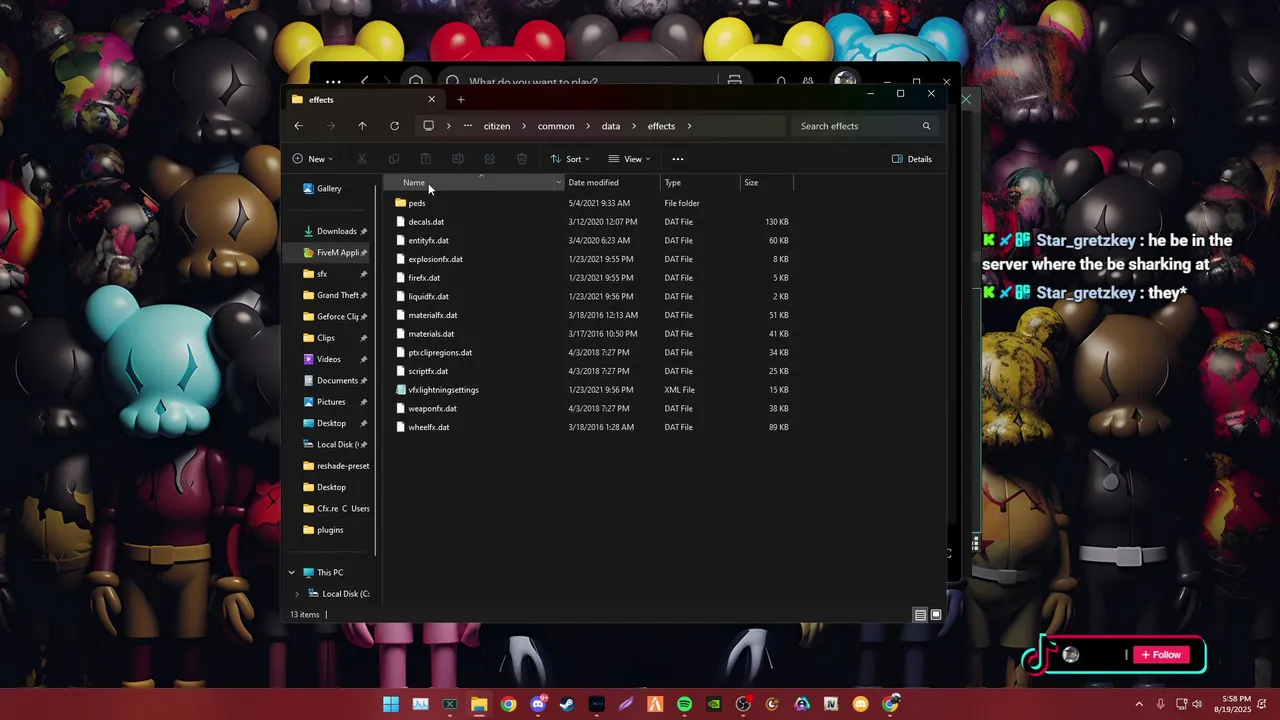Sort by Type column header
This screenshot has width=1280, height=720.
coord(700,183)
